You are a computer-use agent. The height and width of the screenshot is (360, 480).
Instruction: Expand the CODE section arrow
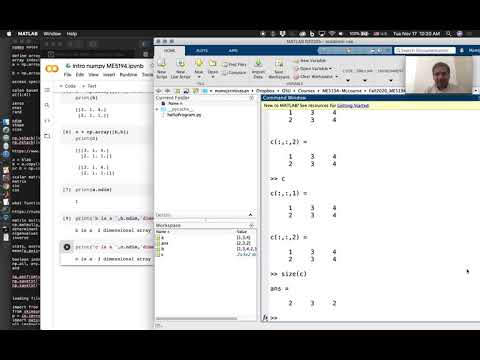(348, 80)
